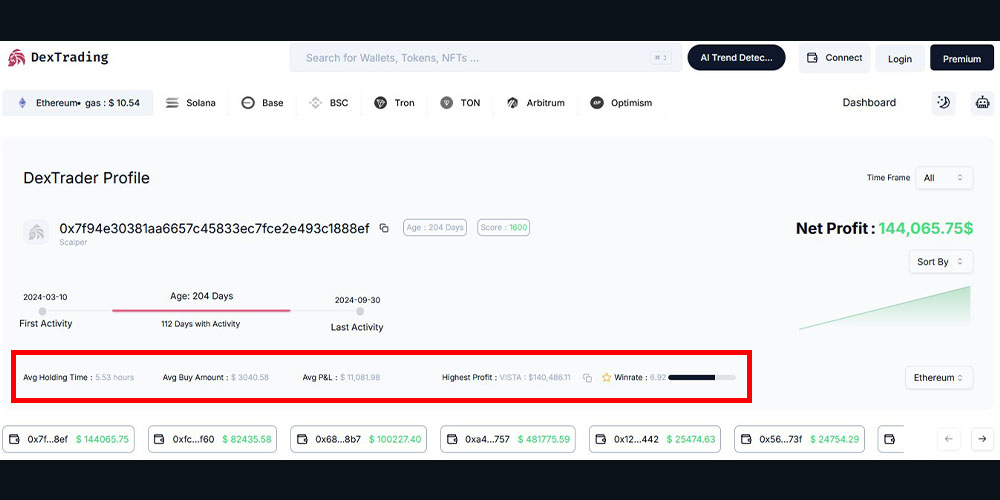Select wallet chip 0xa4...757
The height and width of the screenshot is (500, 1000).
tap(508, 439)
